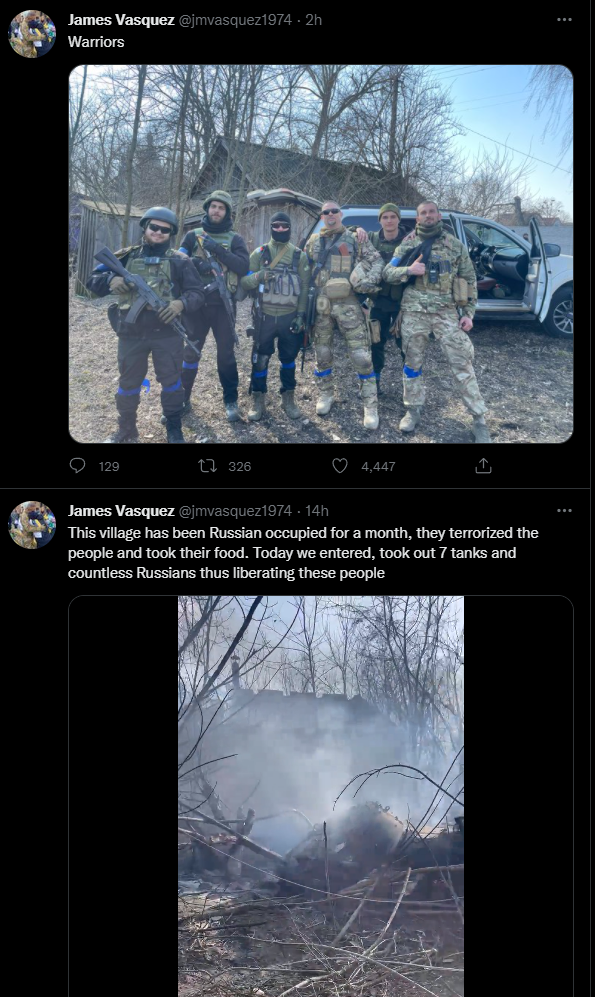Open James Vasquez name on Warriors tweet

pos(121,20)
